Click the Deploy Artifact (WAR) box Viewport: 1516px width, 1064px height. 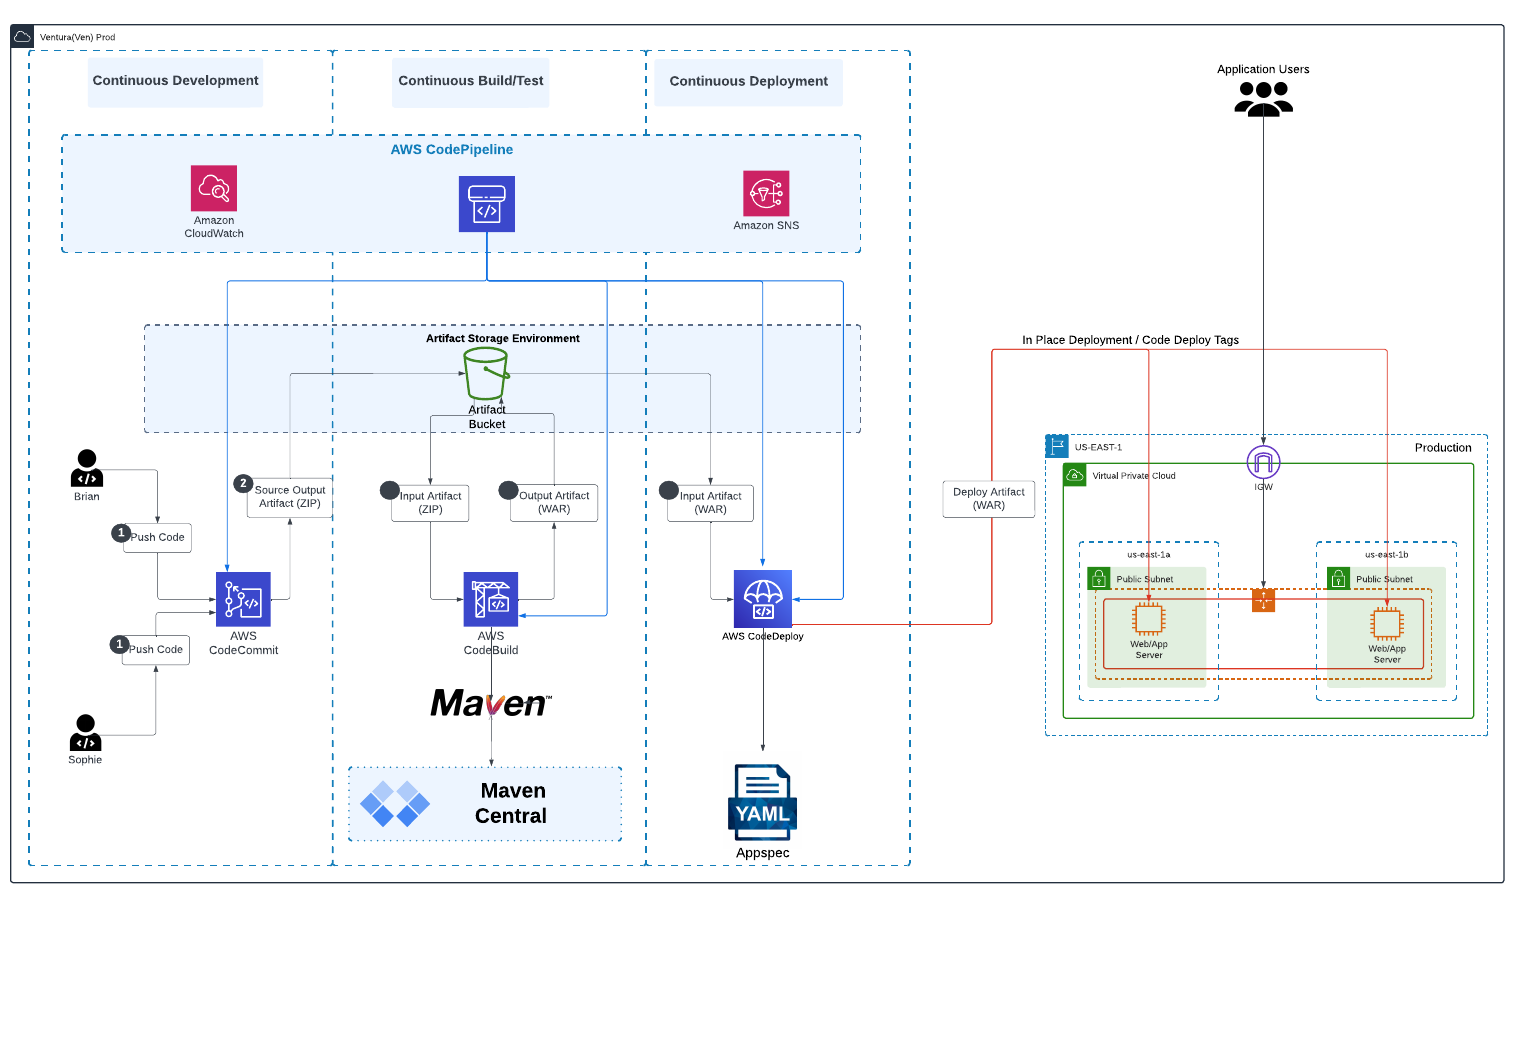pos(988,499)
